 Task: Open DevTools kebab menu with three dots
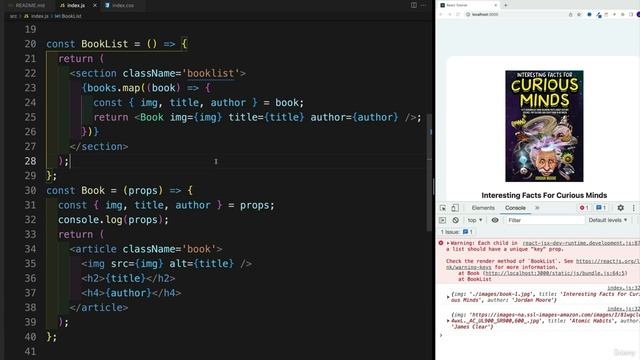633,208
